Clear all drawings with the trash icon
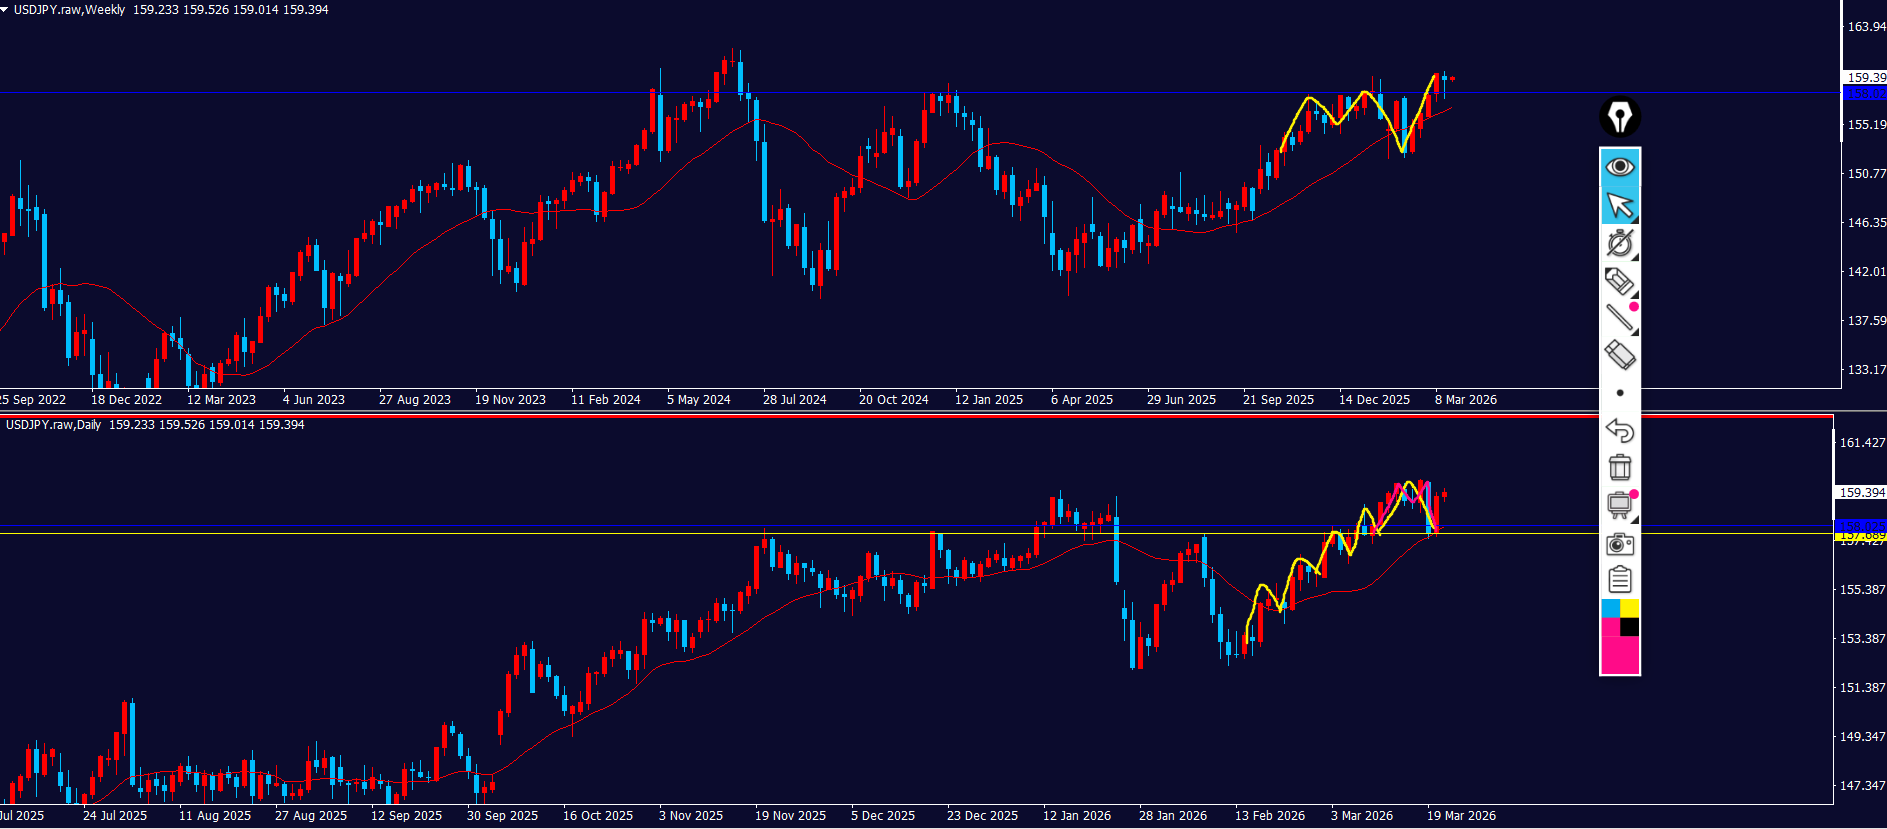Viewport: 1887px width, 829px height. (1619, 467)
